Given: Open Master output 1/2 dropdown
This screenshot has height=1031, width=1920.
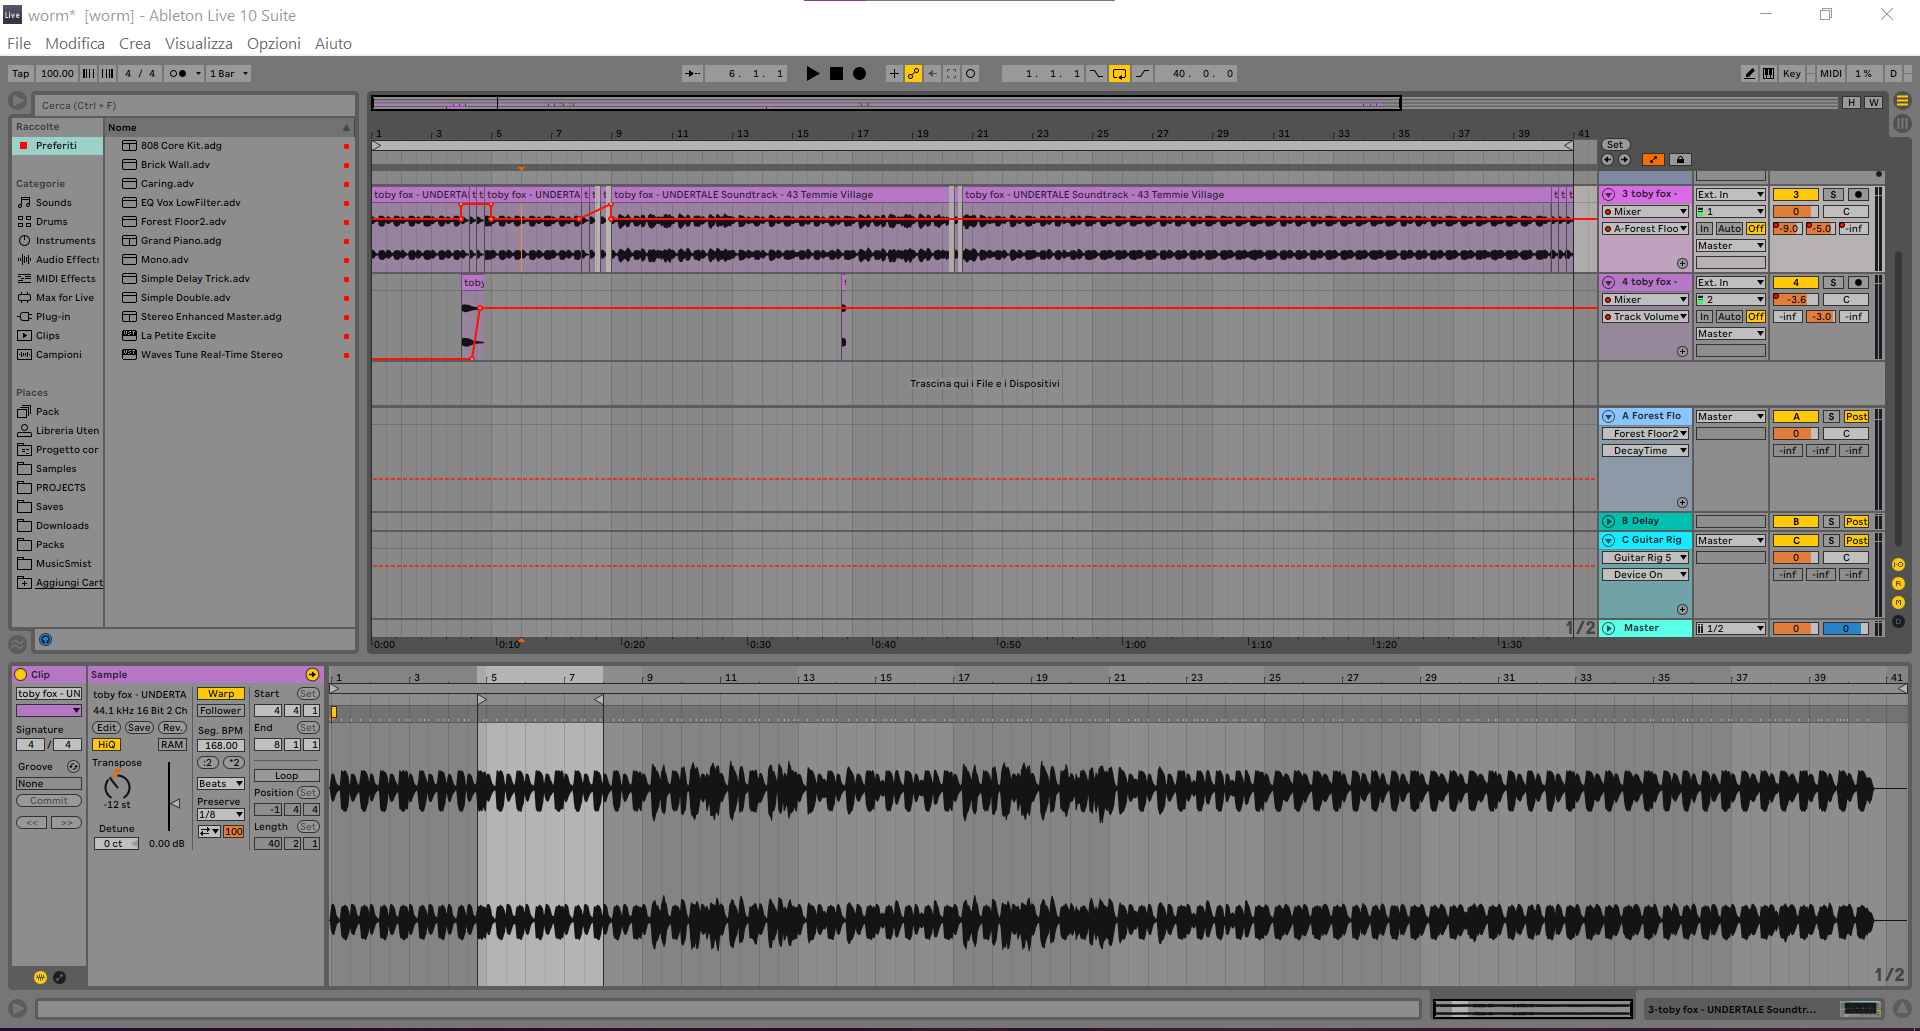Looking at the screenshot, I should point(1730,629).
